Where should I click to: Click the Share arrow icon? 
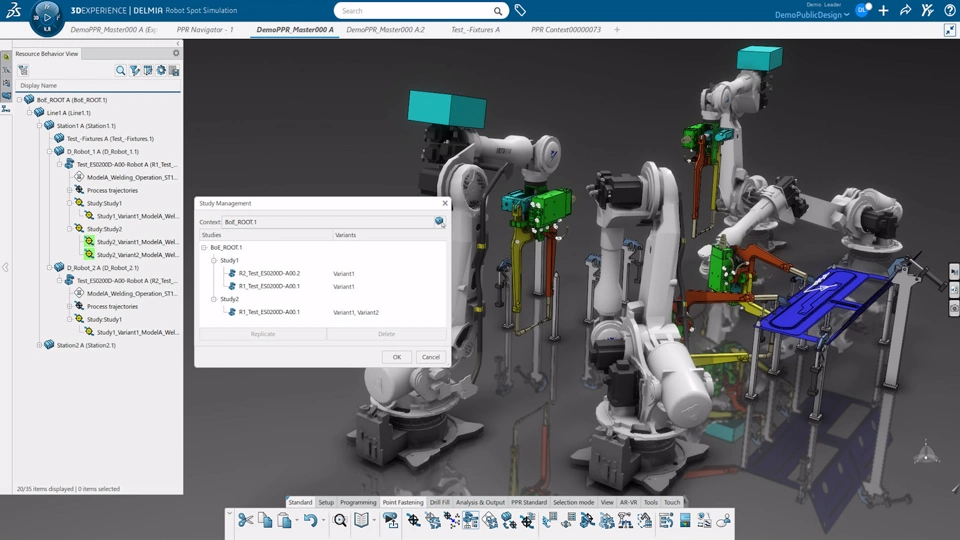pos(905,11)
